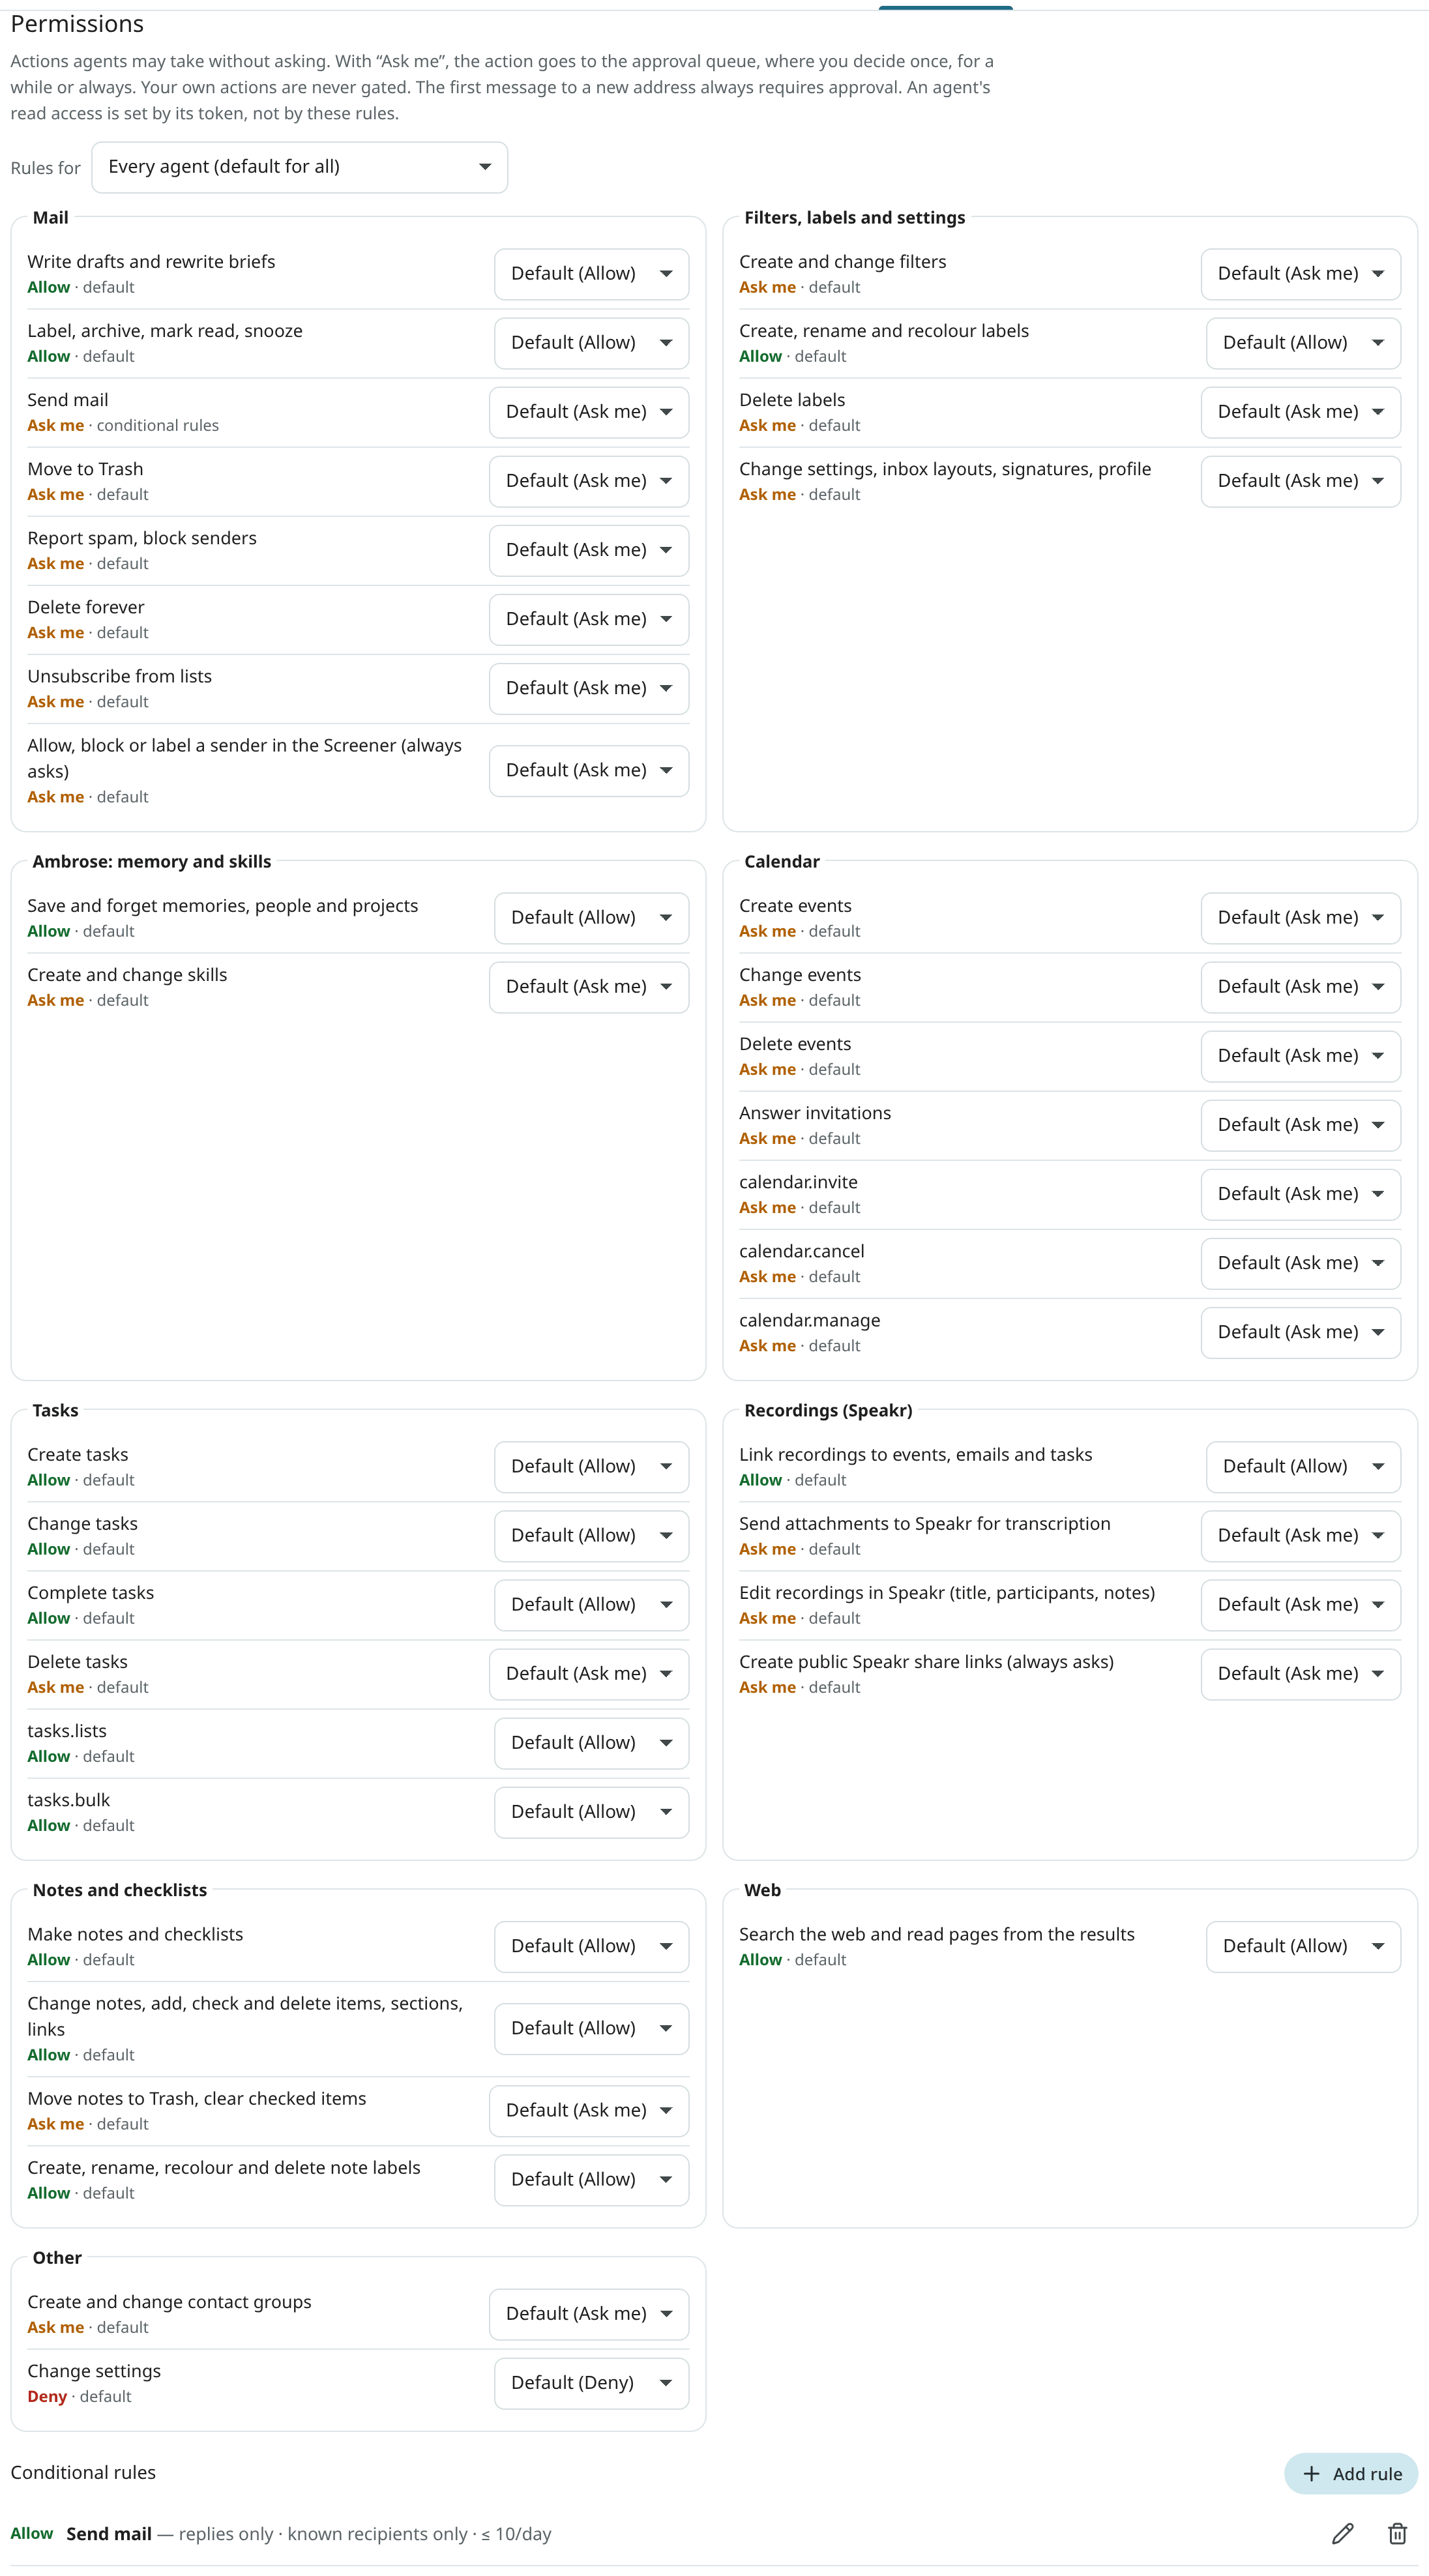Click the "Conditional rules" heading
1429x2576 pixels.
(83, 2472)
